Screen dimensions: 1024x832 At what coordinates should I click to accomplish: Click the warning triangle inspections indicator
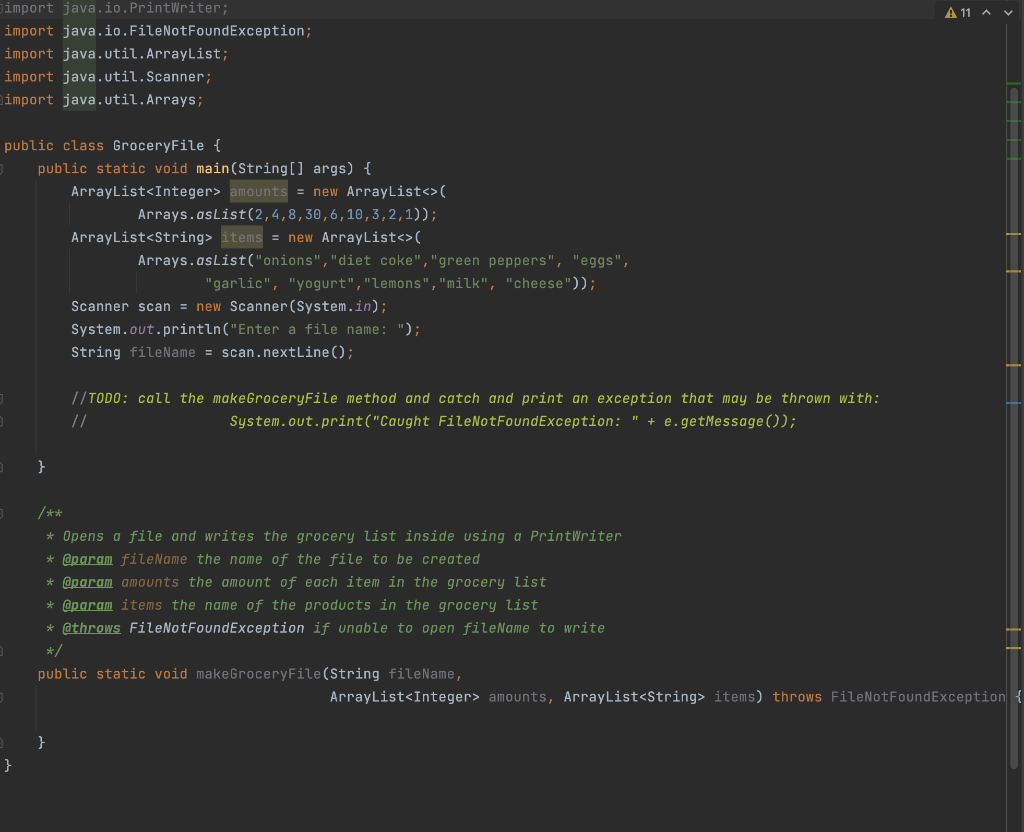click(950, 12)
